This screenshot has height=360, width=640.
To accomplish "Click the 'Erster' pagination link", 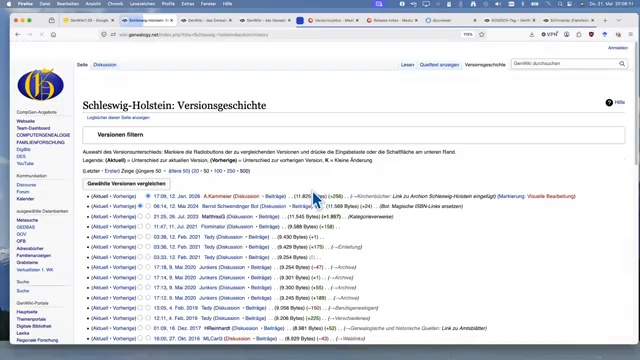I will pos(111,171).
